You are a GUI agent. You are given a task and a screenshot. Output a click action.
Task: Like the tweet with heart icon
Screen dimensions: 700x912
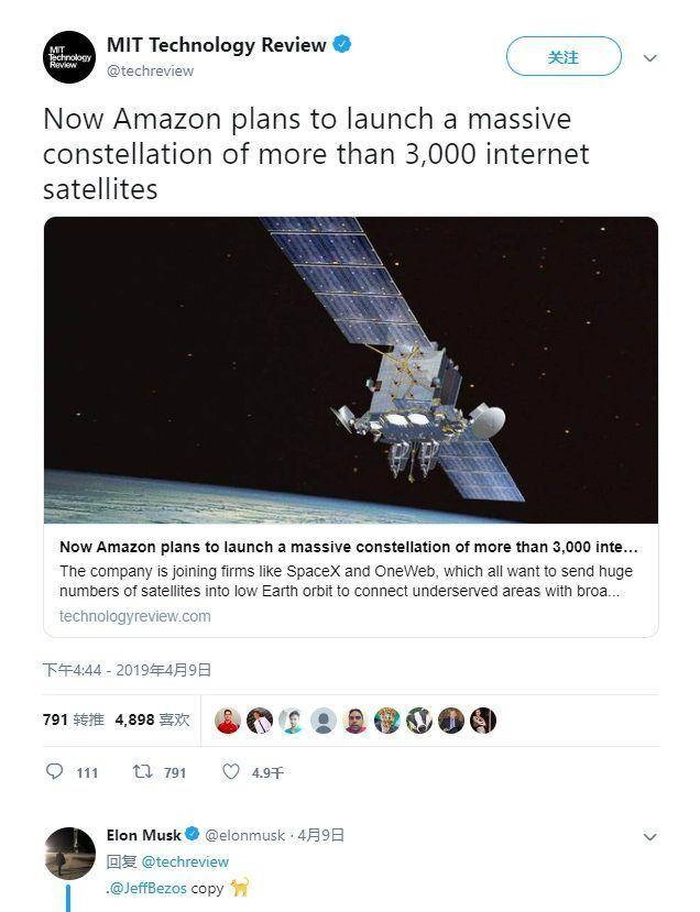click(x=231, y=772)
